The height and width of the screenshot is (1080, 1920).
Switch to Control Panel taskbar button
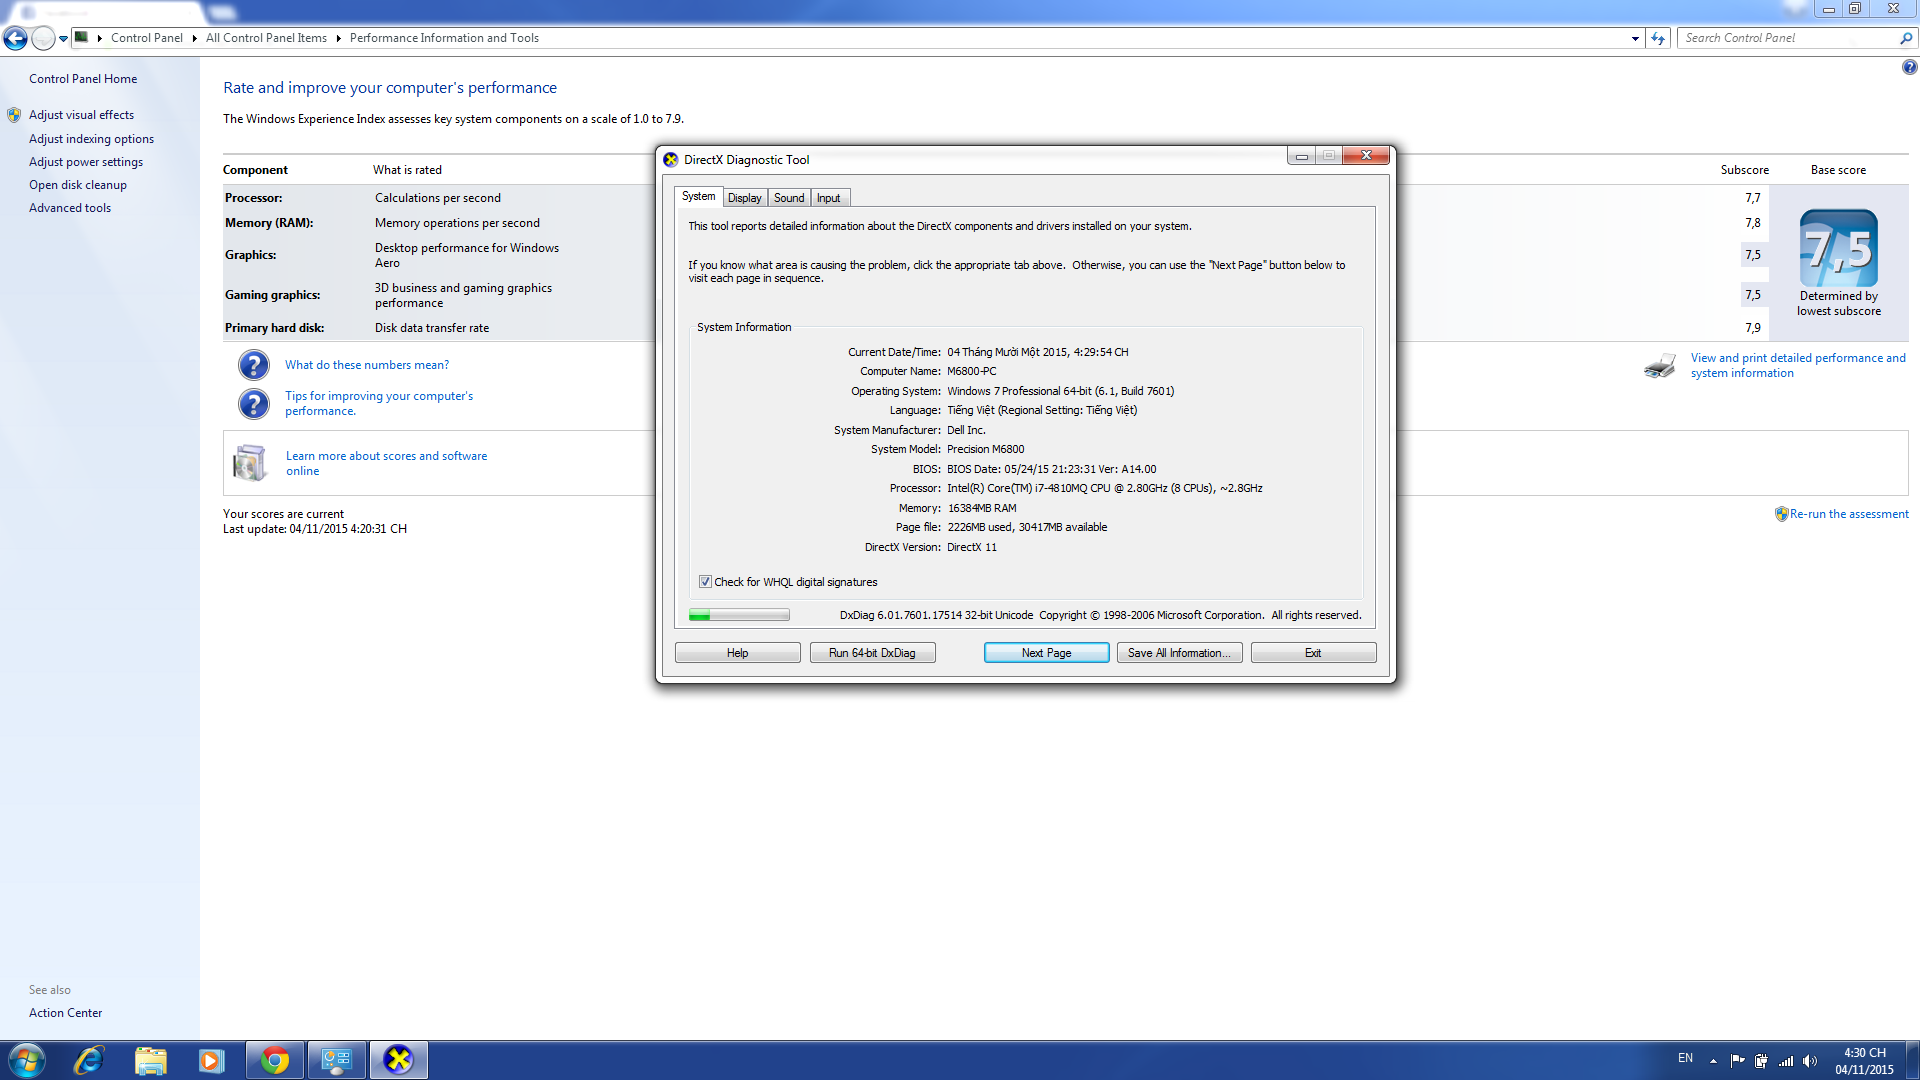click(x=337, y=1060)
